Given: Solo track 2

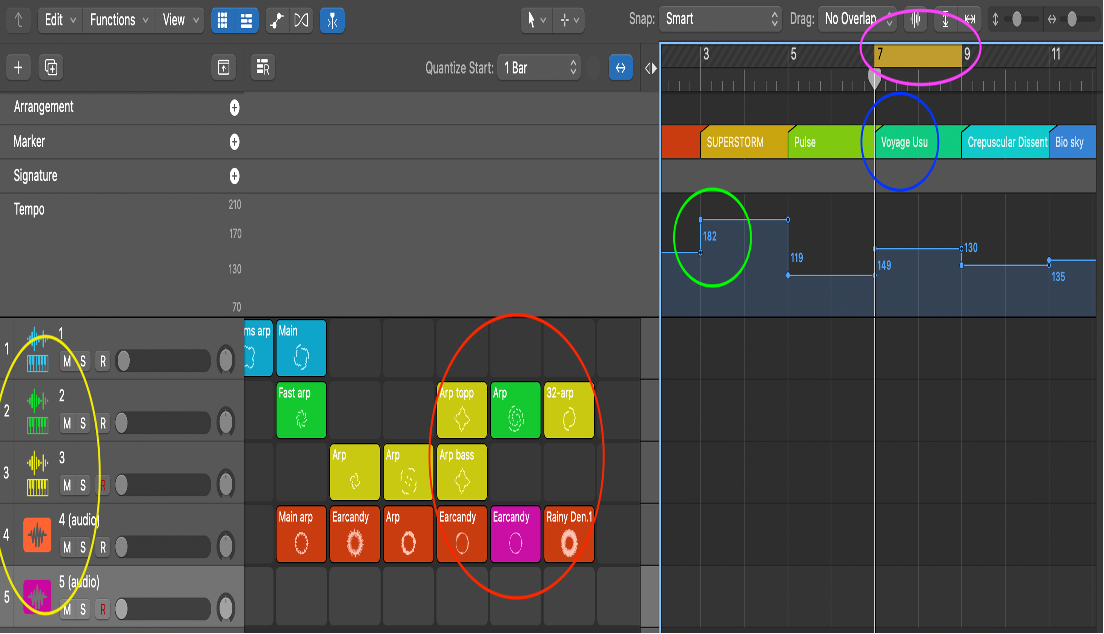Looking at the screenshot, I should coord(84,423).
